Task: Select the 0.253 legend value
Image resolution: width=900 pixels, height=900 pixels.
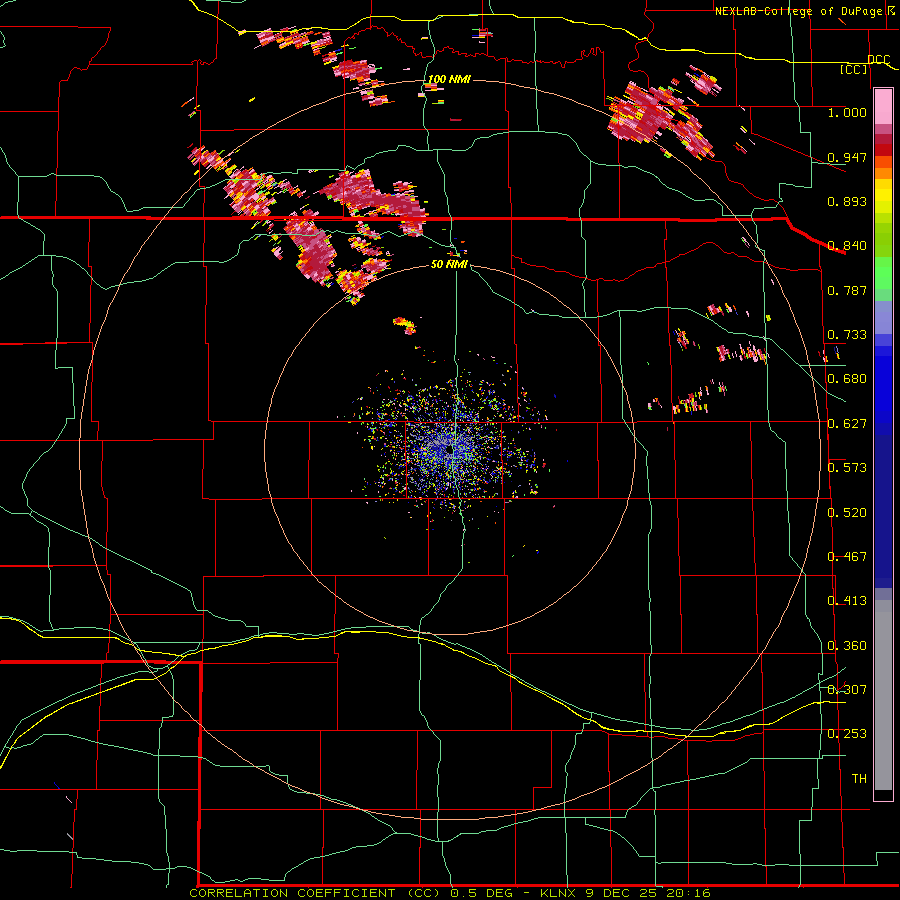Action: click(847, 734)
